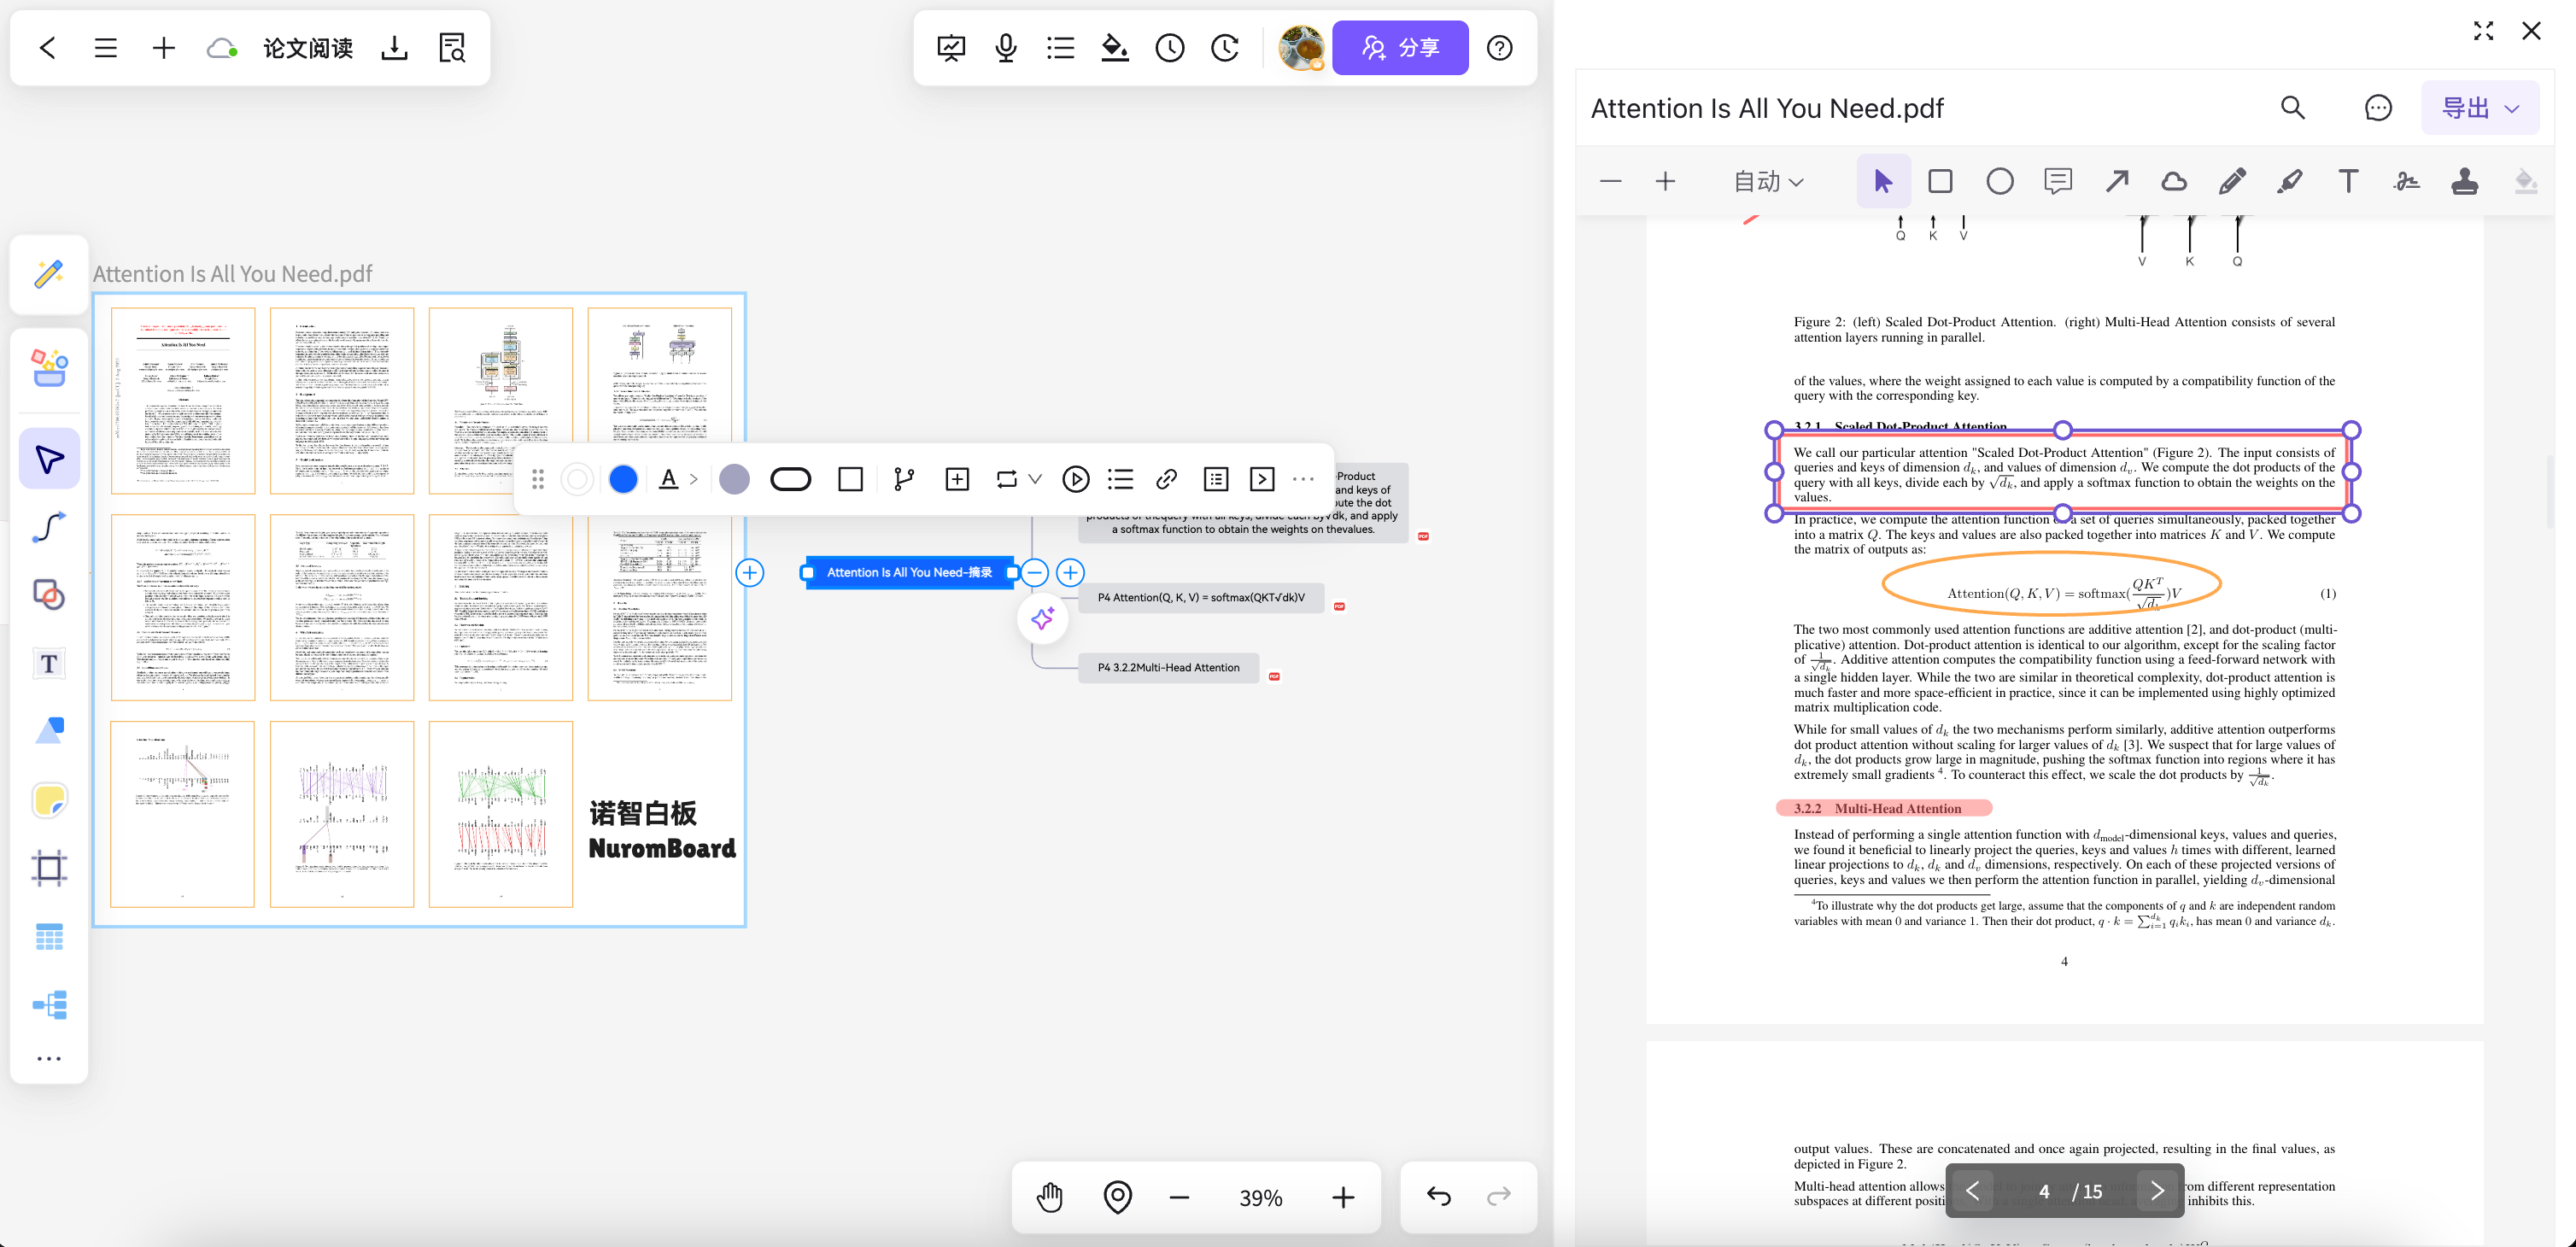Select the shape tool in sidebar

pyautogui.click(x=49, y=595)
